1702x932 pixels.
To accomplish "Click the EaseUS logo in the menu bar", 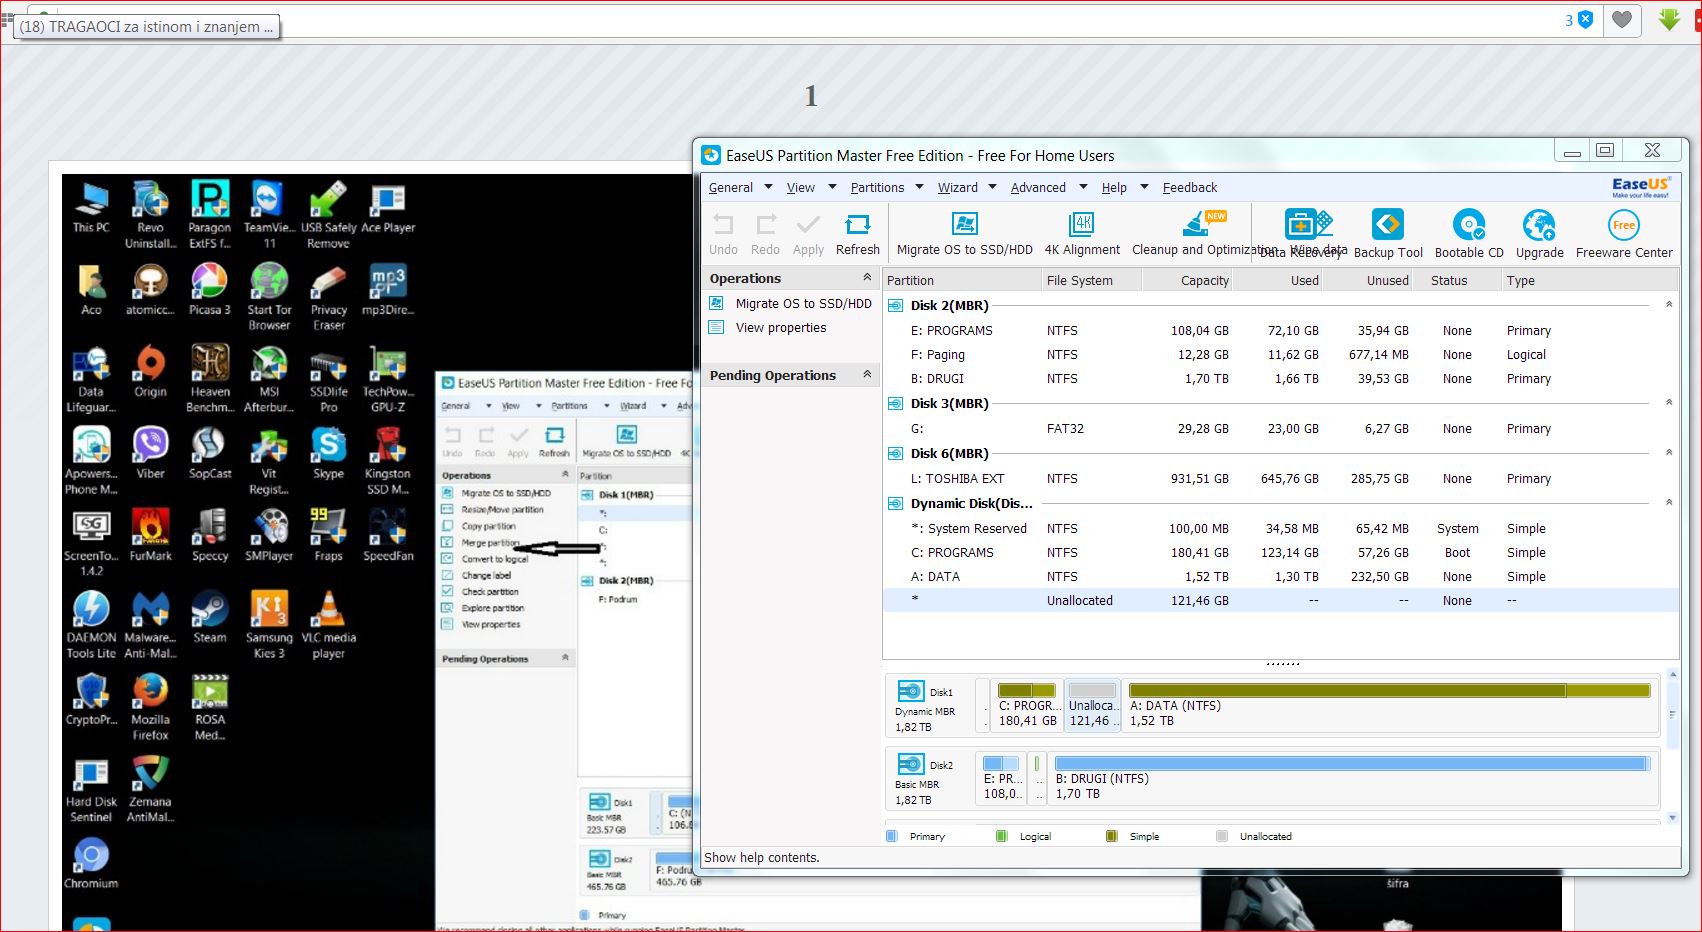I will [x=1640, y=187].
